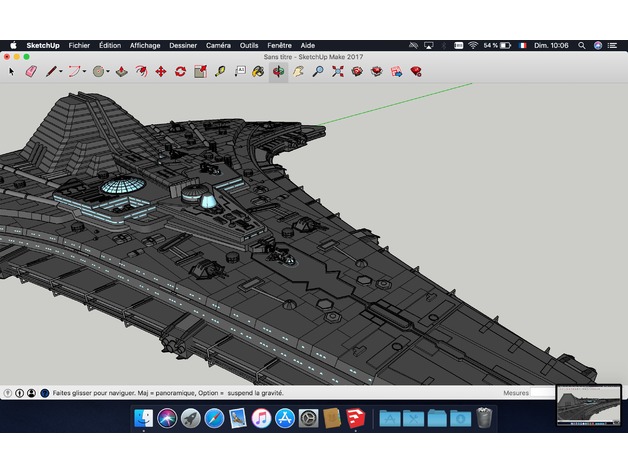Screen dimensions: 628x472
Task: Click the credits status bar icon
Action: click(19, 393)
